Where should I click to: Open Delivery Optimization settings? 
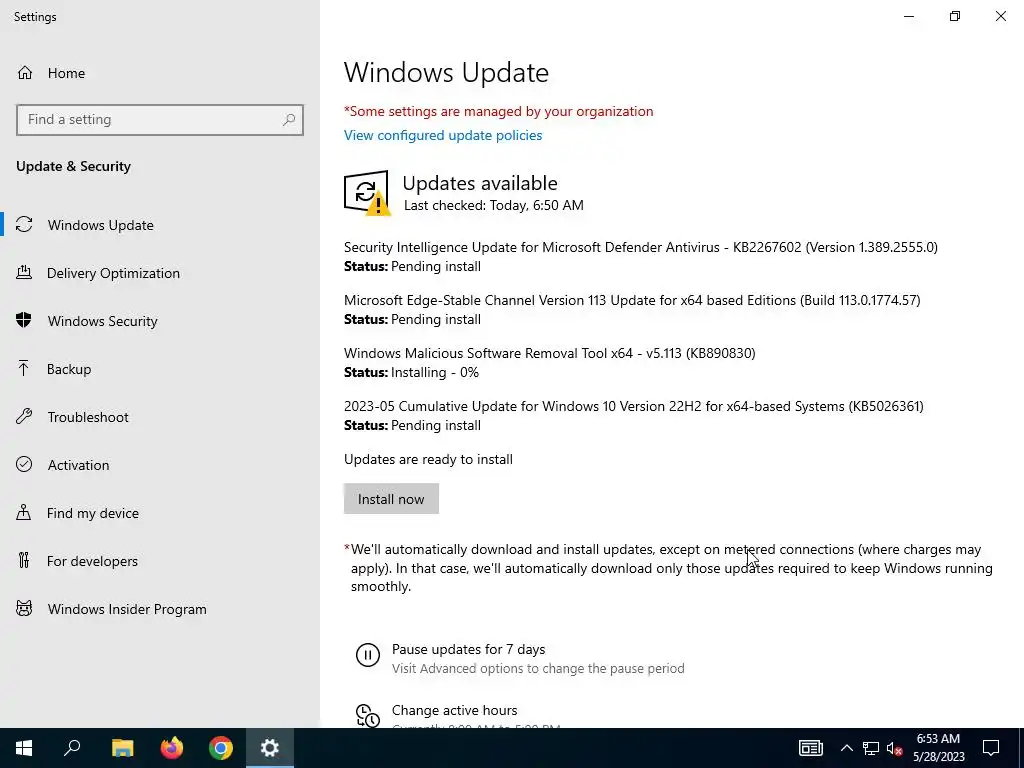click(x=160, y=273)
